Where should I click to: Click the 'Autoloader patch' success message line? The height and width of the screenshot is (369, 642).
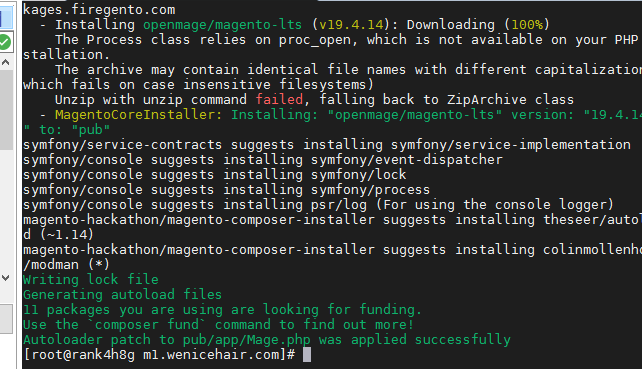click(267, 340)
